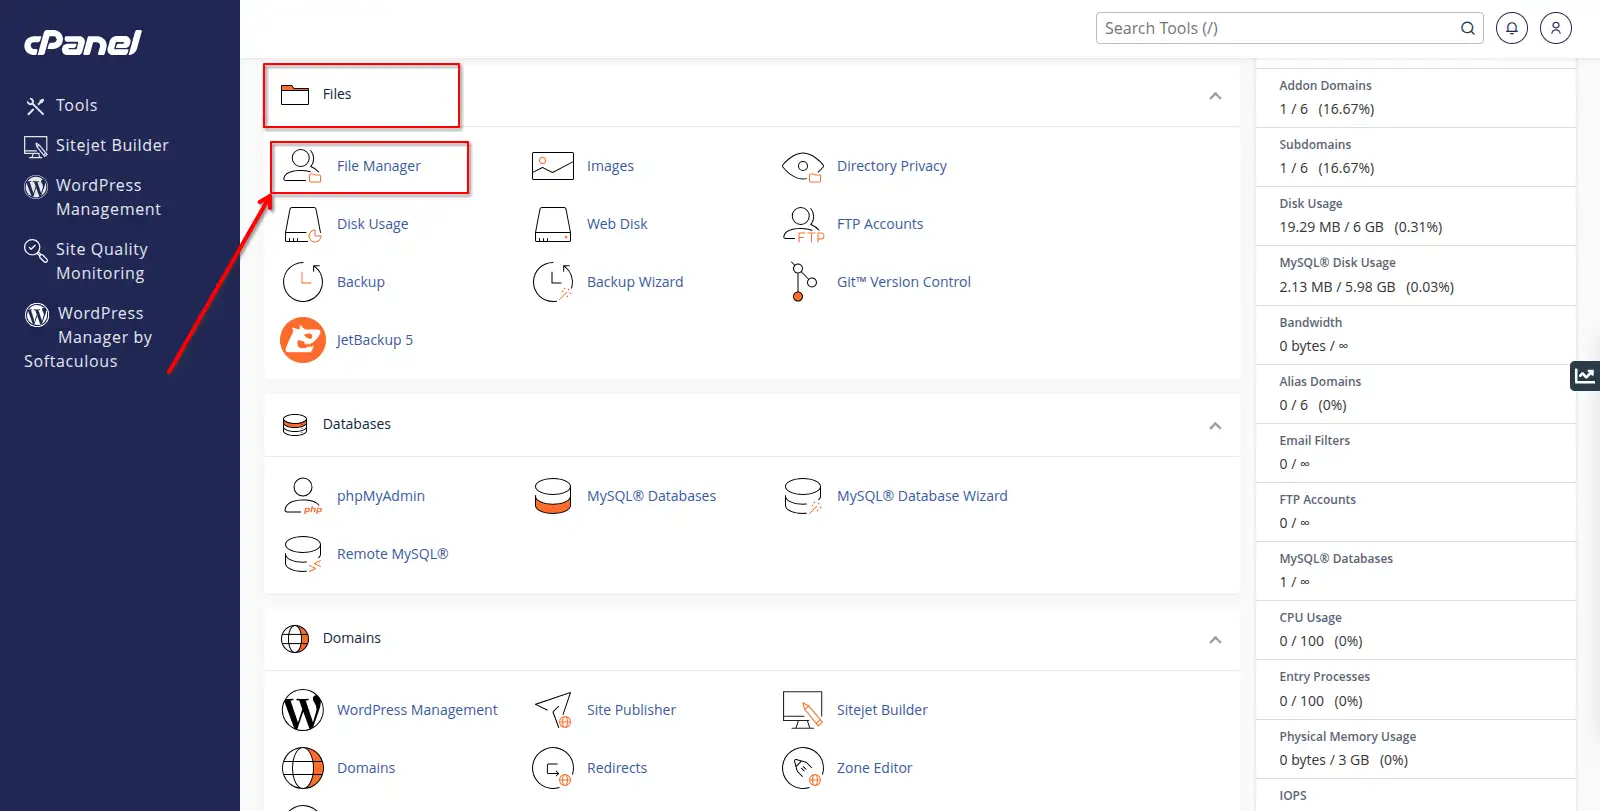Screen dimensions: 1600x811
Task: Click the Databases section heading
Action: click(357, 424)
